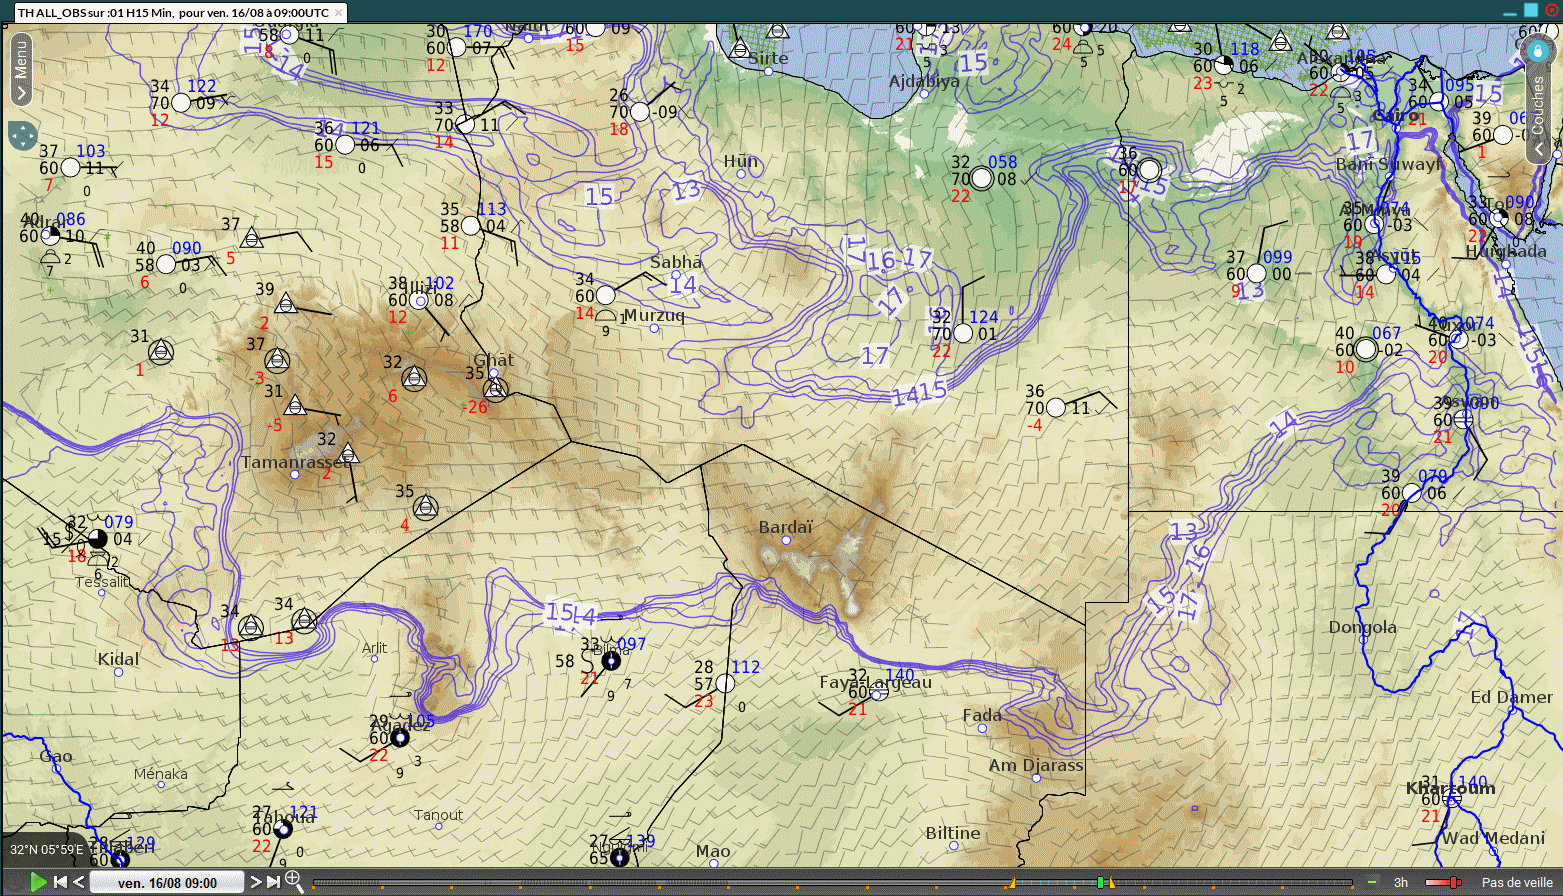
Task: Start the animation with the green play button
Action: pos(38,882)
